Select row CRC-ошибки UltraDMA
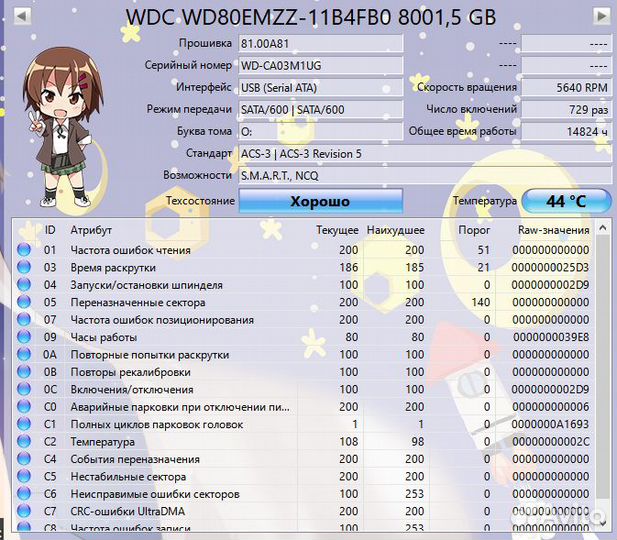 tap(303, 511)
